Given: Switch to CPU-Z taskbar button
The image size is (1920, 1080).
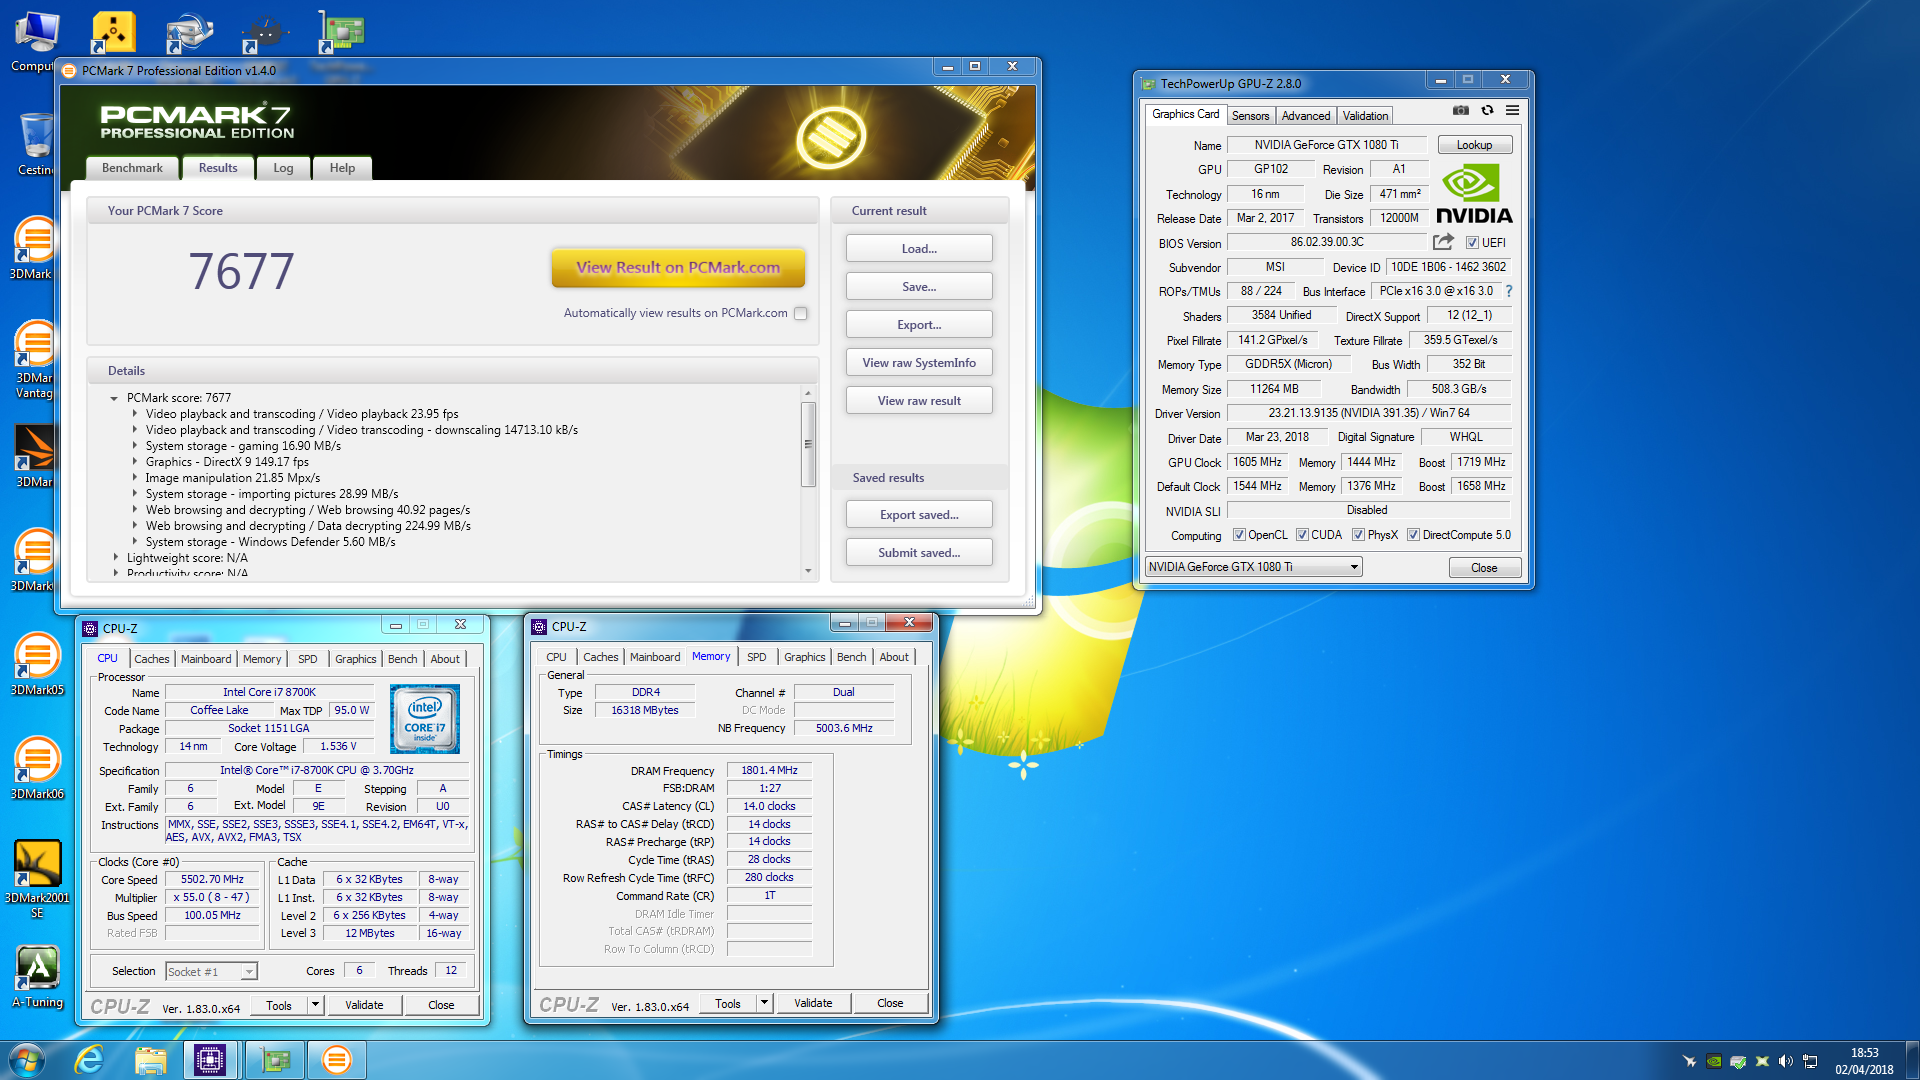Looking at the screenshot, I should [211, 1060].
